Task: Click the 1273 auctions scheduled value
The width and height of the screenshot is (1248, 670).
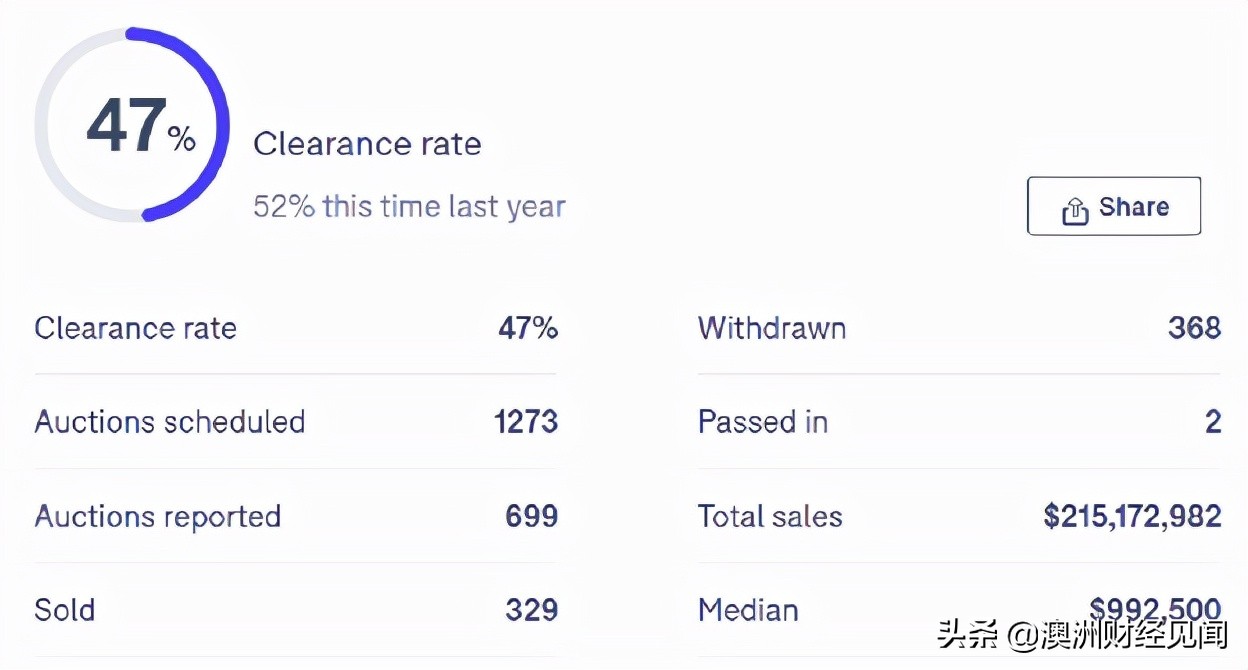Action: [x=526, y=422]
